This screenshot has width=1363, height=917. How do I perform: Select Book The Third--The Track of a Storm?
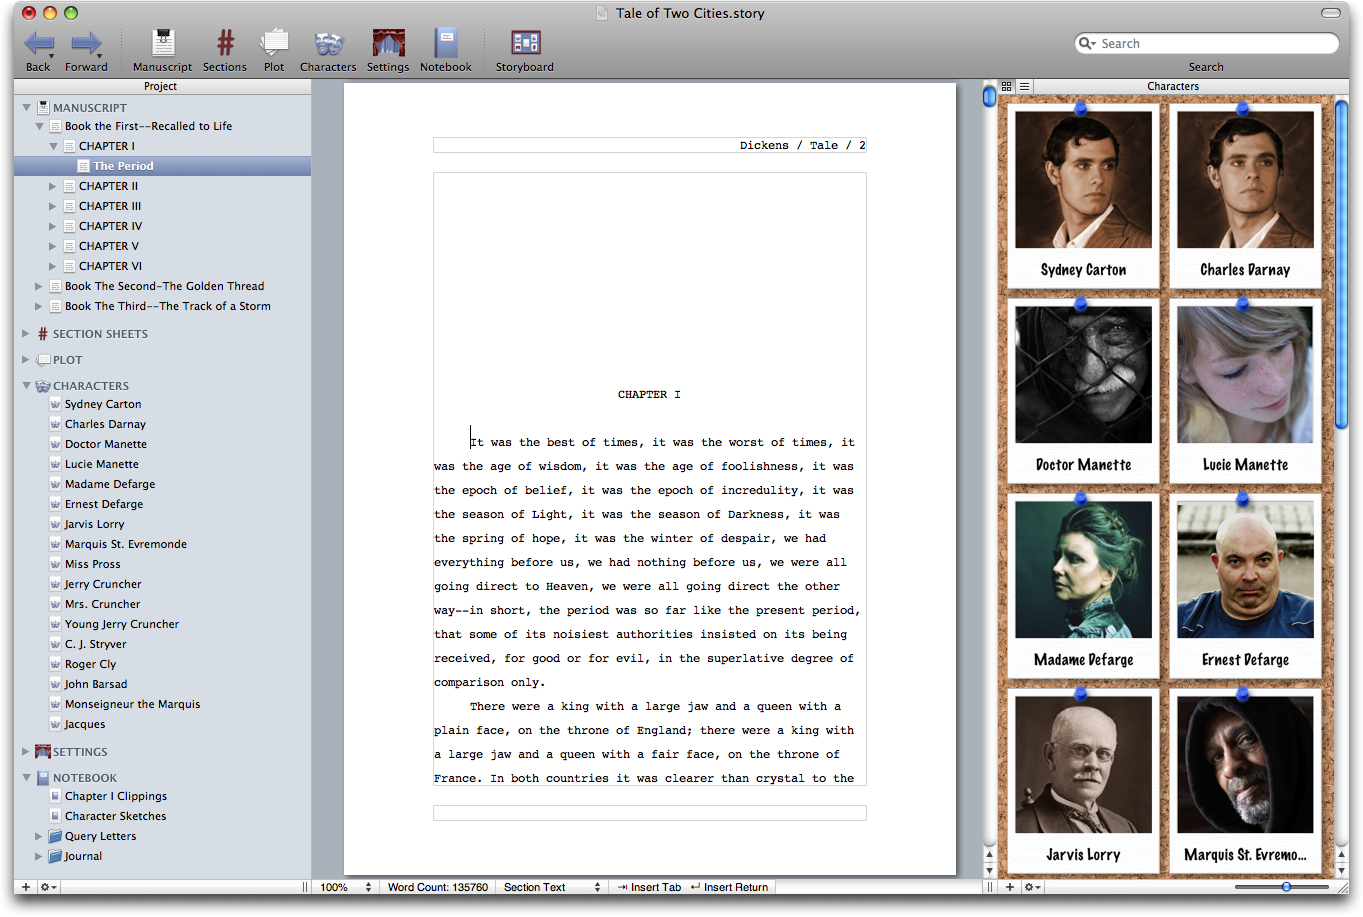(167, 306)
